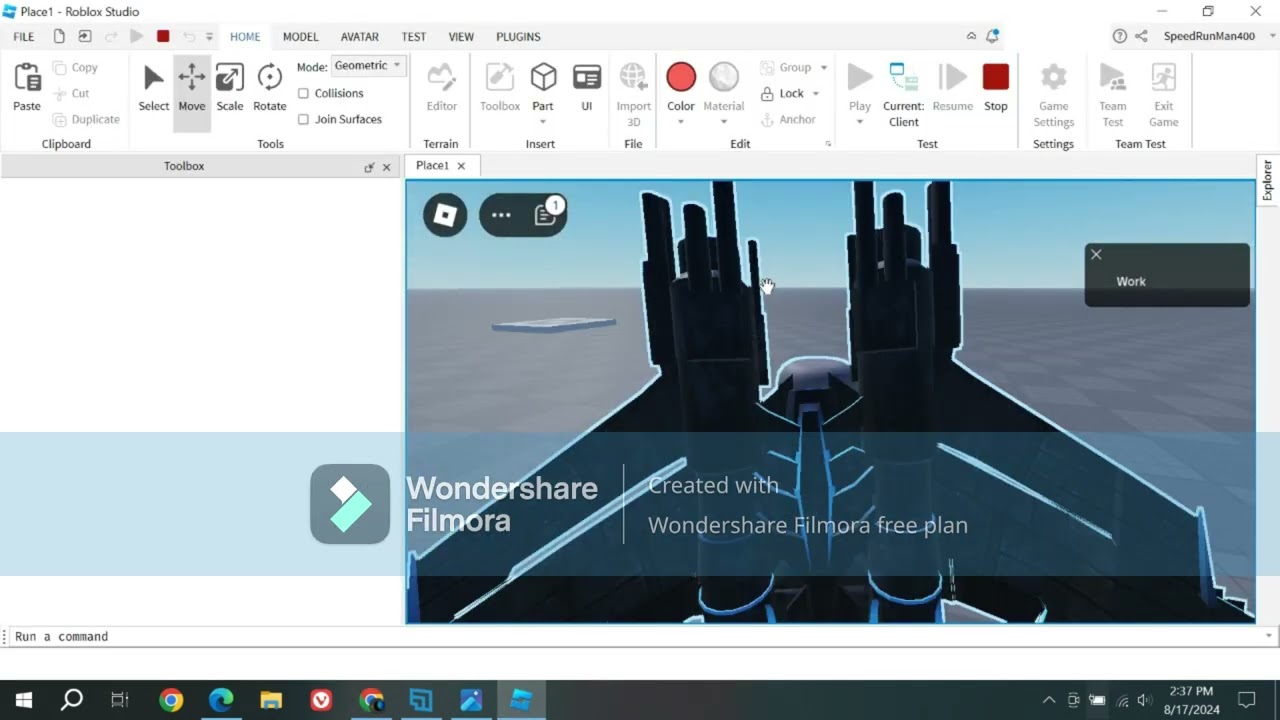Enable the Collisions checkbox
1280x720 pixels.
tap(303, 93)
